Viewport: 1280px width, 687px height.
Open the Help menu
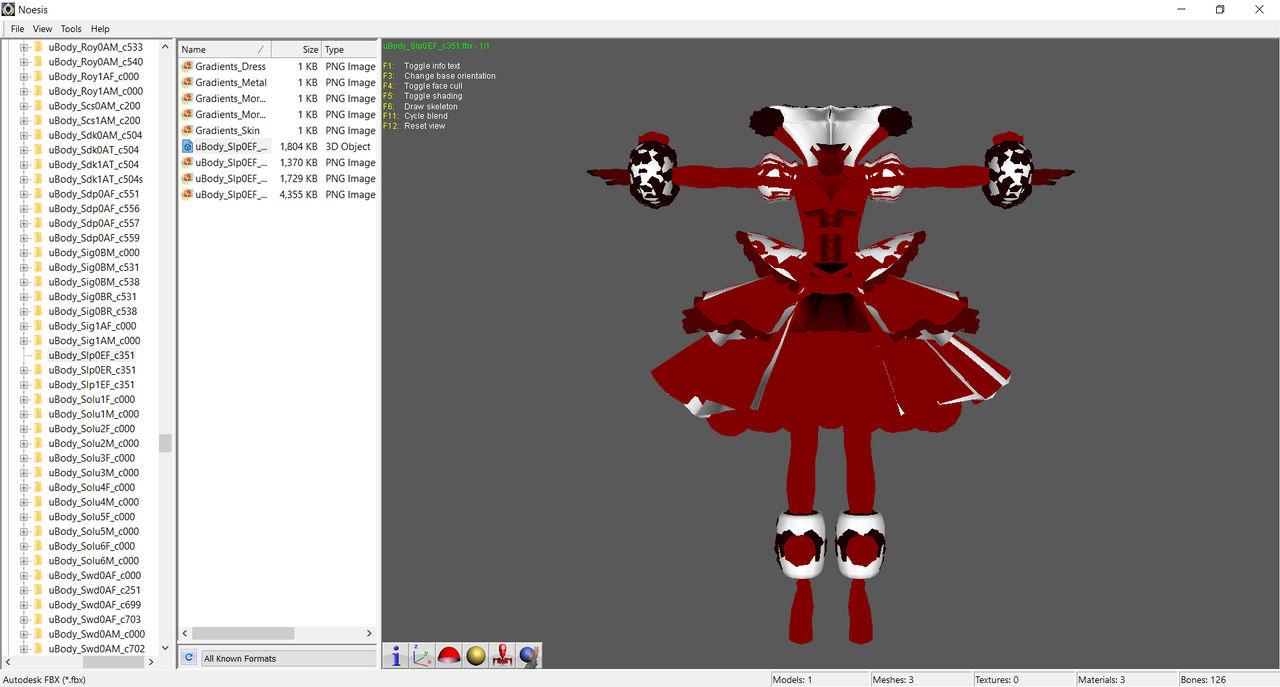pyautogui.click(x=100, y=29)
